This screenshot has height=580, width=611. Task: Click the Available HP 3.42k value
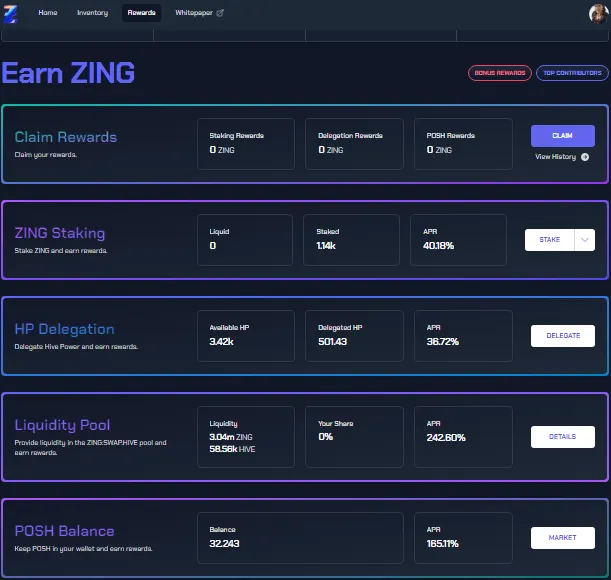pyautogui.click(x=221, y=342)
